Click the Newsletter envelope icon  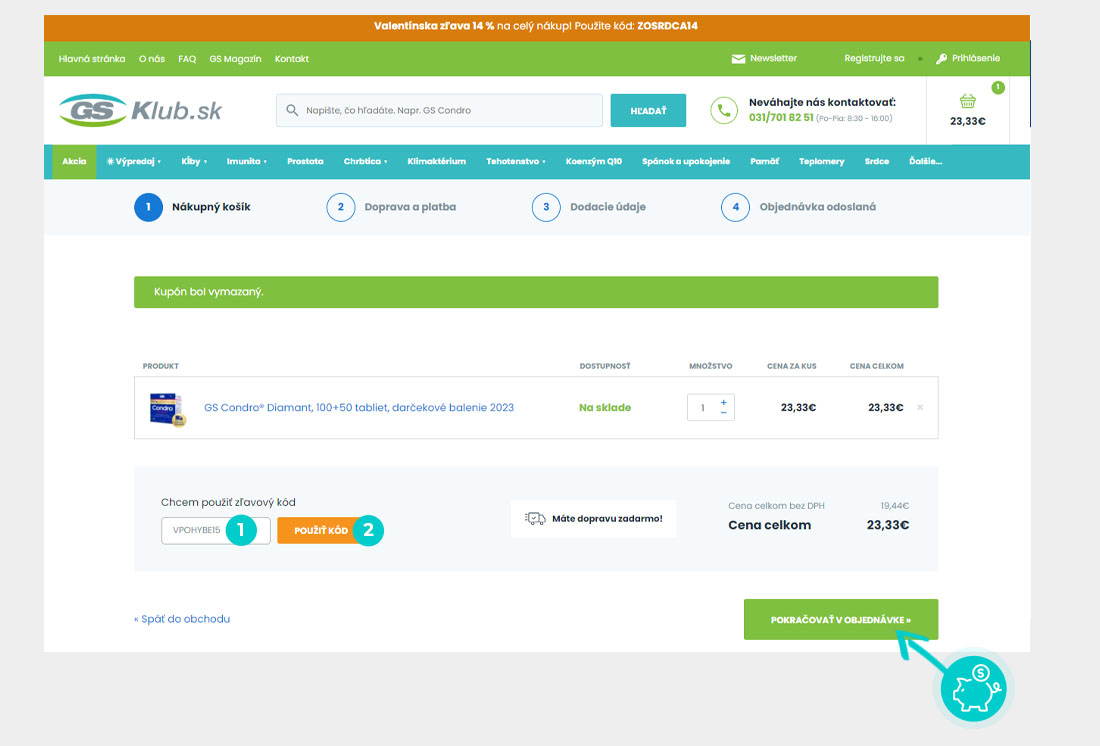pyautogui.click(x=738, y=59)
